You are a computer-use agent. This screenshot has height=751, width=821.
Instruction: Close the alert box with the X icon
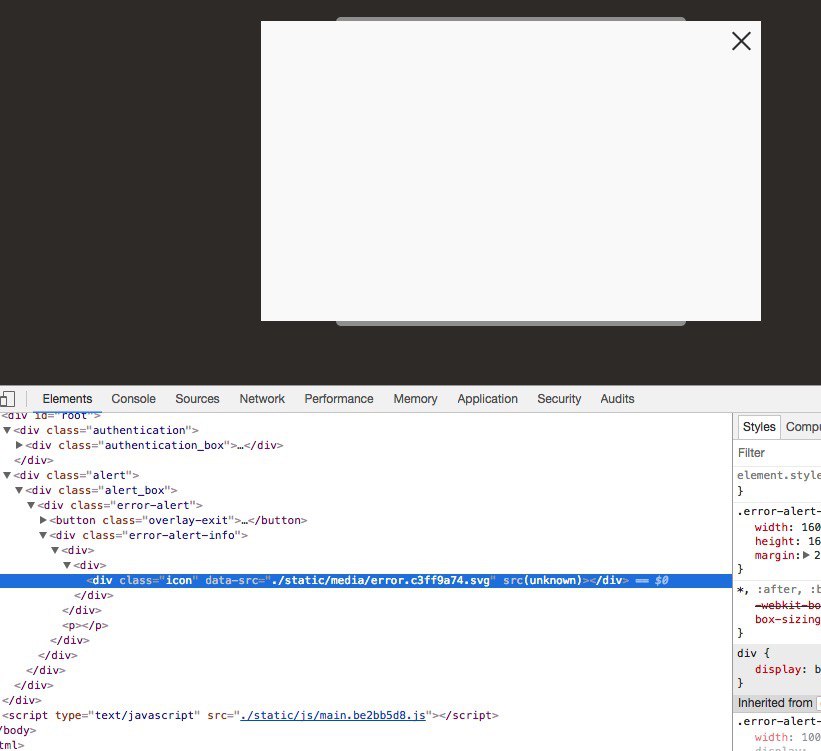tap(741, 41)
